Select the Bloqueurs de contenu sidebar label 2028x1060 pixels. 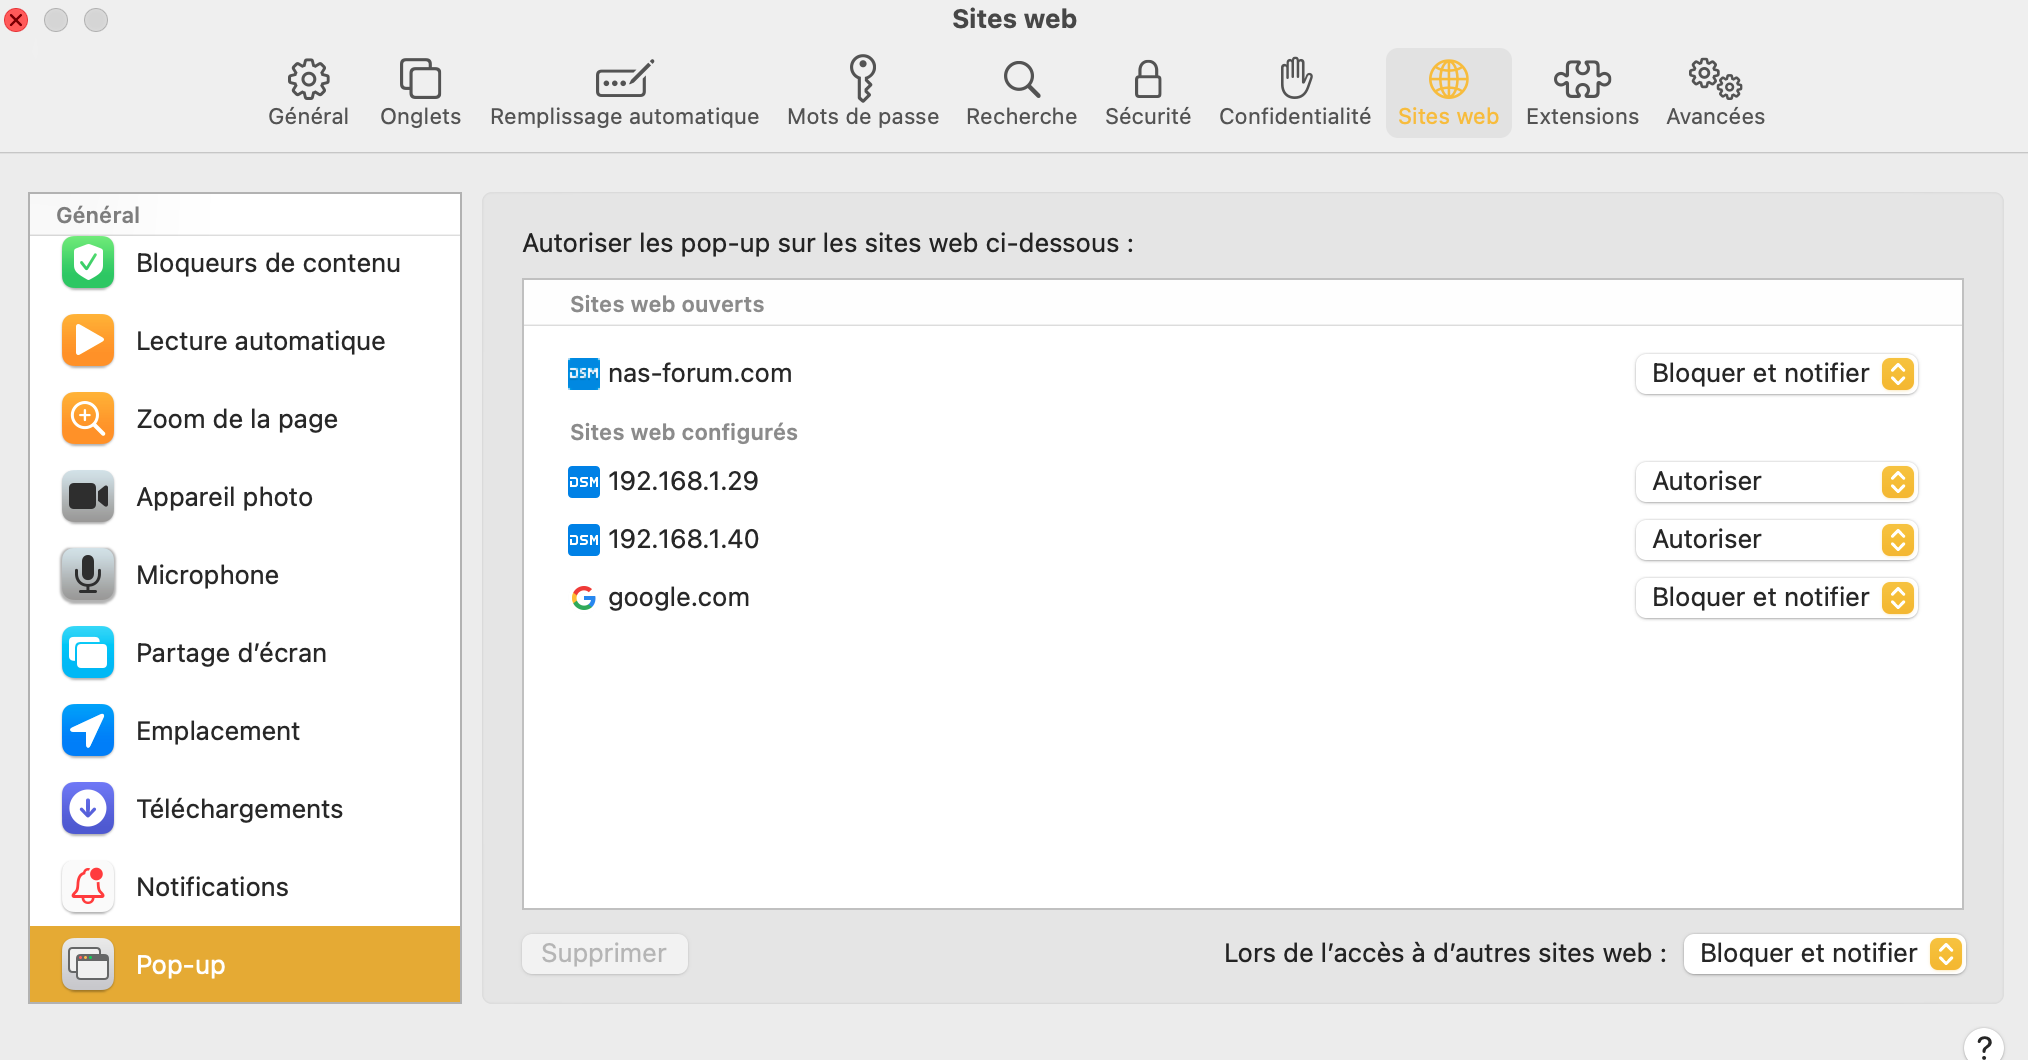click(x=268, y=263)
